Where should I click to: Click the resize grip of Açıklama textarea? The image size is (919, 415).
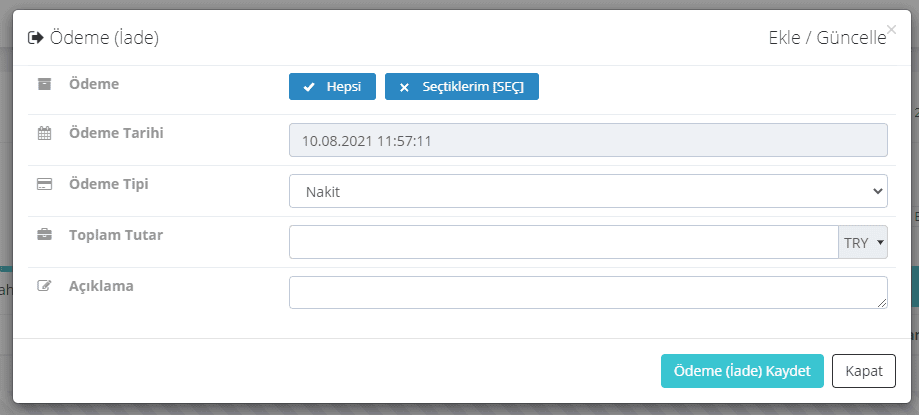click(x=883, y=303)
